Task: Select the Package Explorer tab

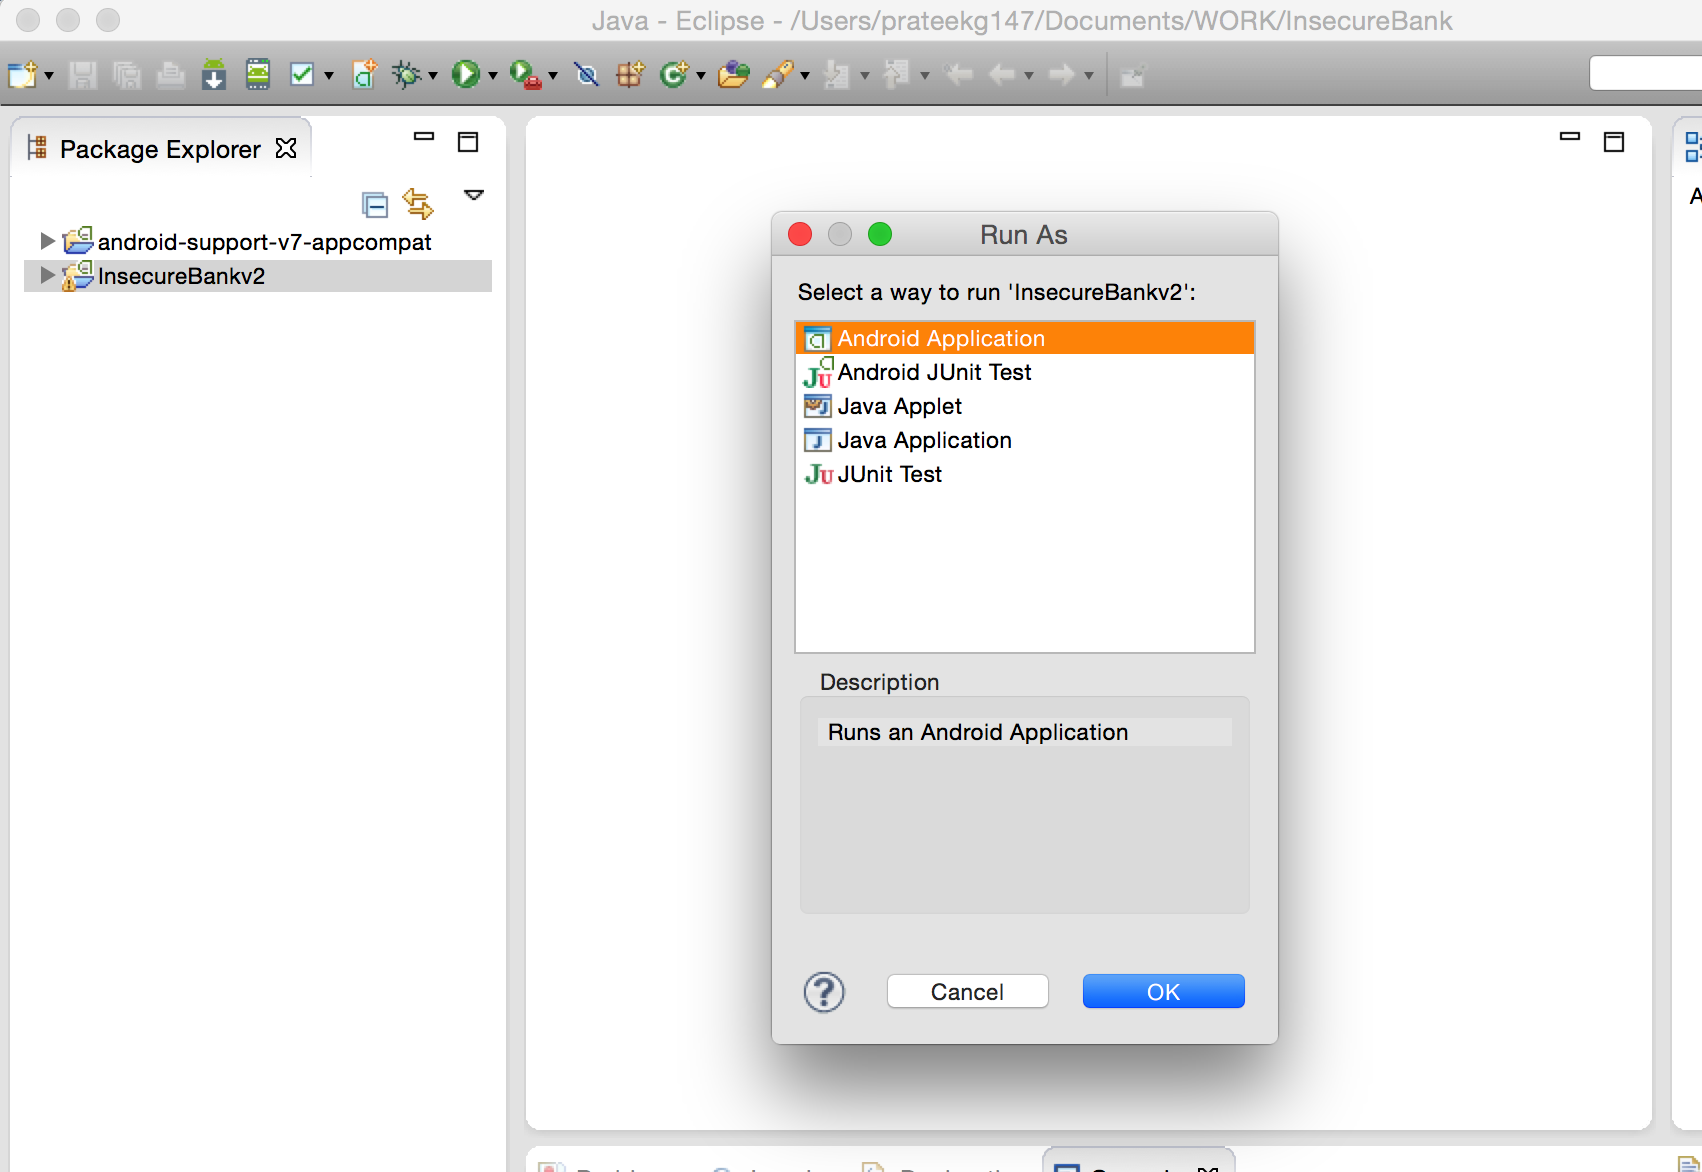Action: click(x=160, y=149)
